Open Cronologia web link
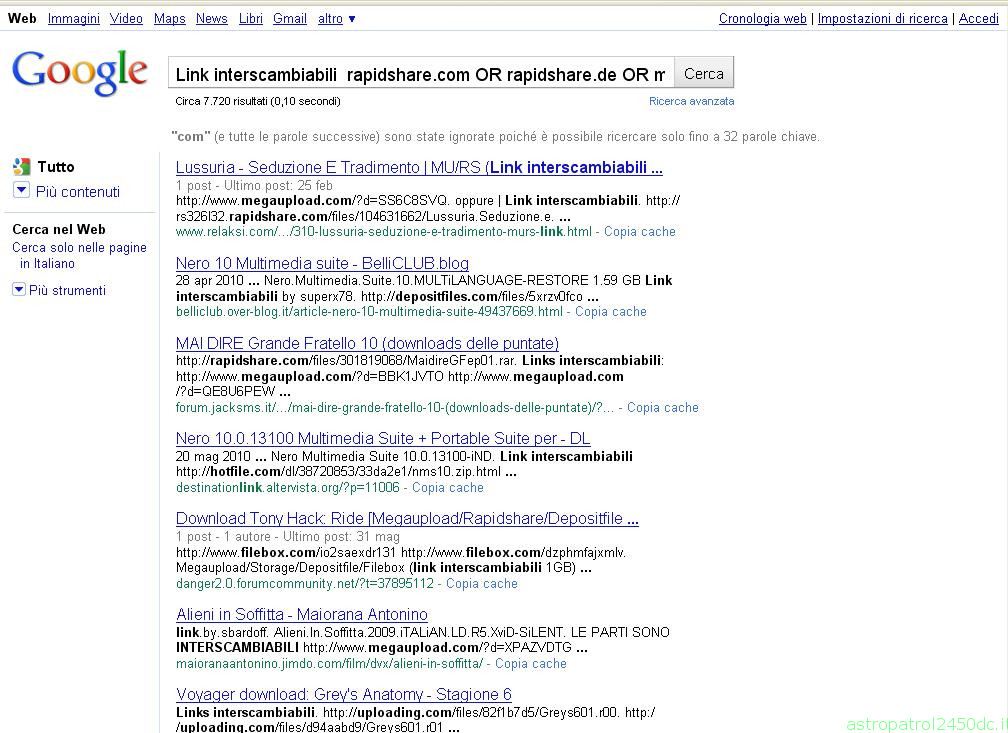This screenshot has width=1008, height=733. (762, 19)
